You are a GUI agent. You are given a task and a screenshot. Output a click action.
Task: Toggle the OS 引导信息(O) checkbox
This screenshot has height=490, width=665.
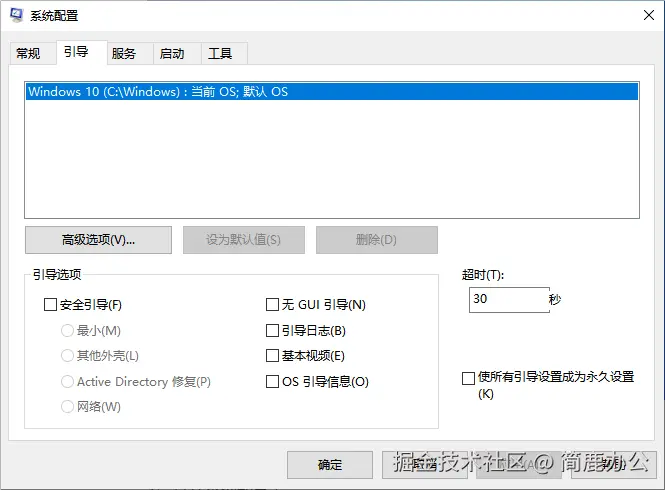point(272,381)
